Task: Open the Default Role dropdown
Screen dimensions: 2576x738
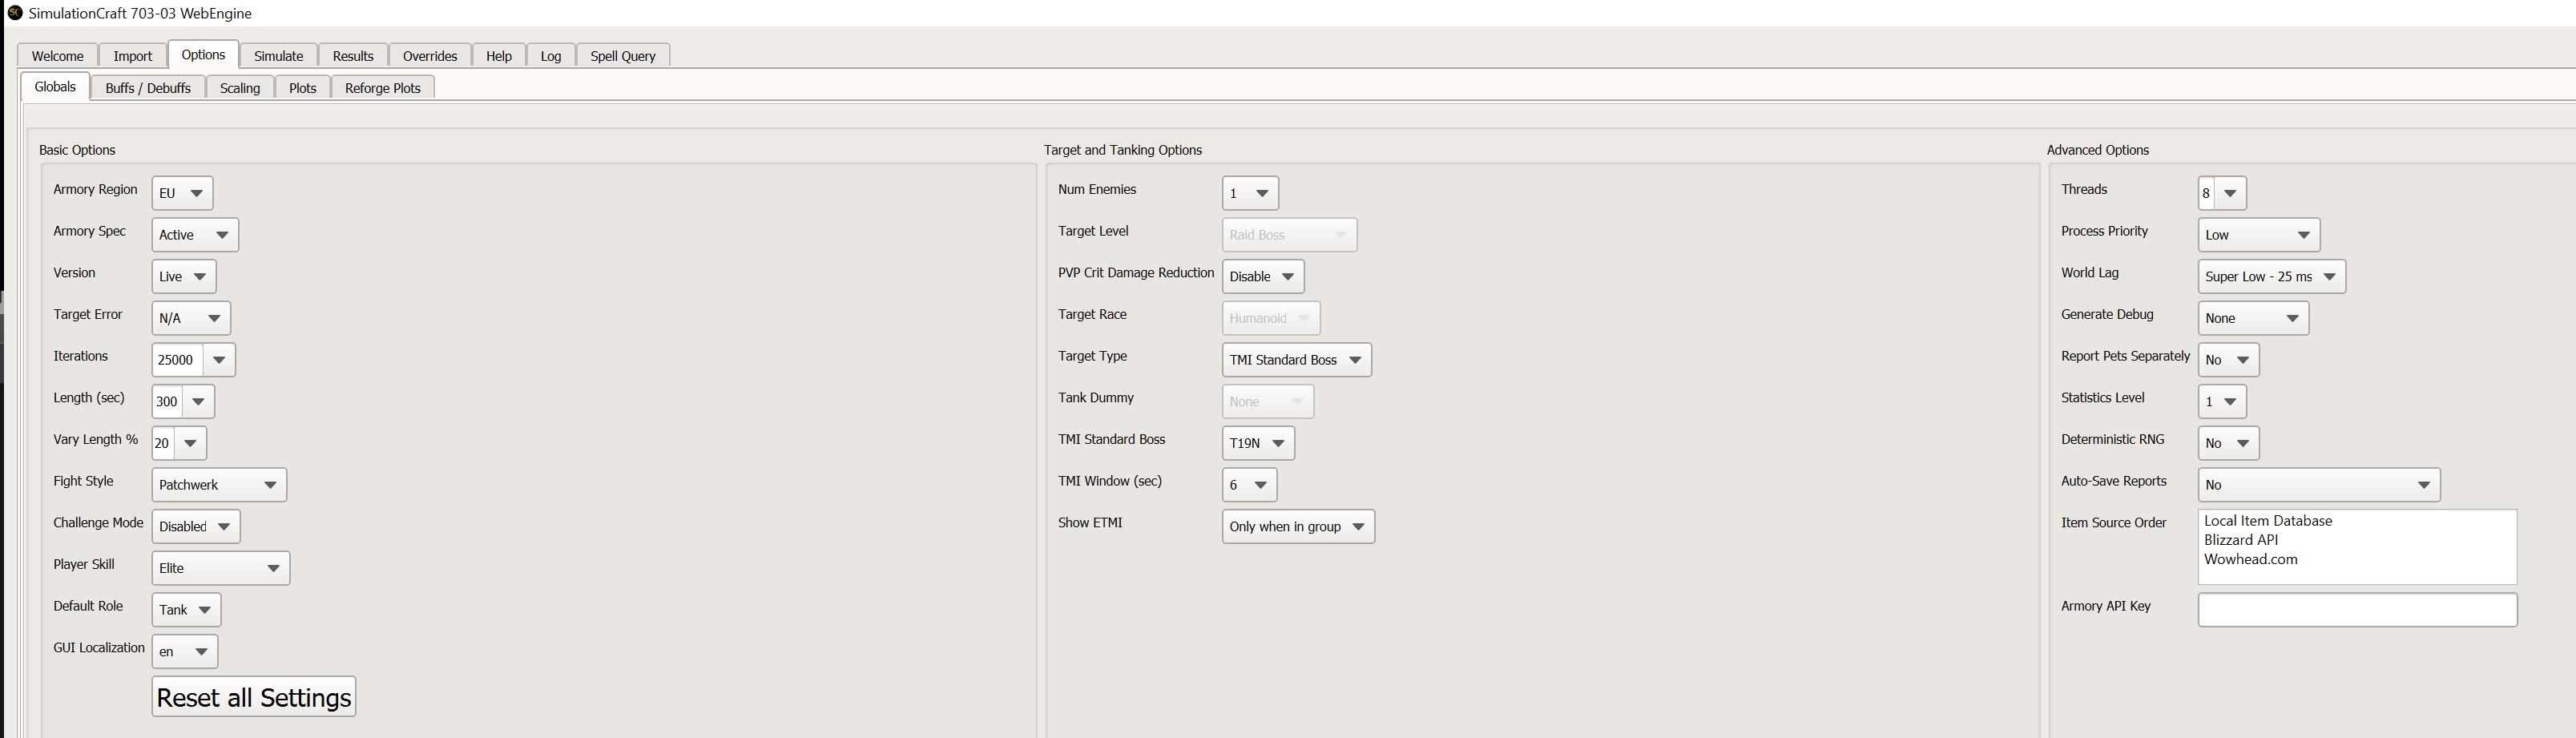Action: click(x=186, y=610)
